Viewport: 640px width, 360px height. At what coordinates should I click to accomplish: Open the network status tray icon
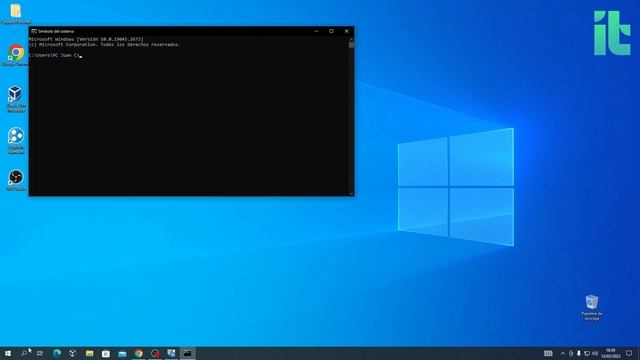tap(587, 353)
